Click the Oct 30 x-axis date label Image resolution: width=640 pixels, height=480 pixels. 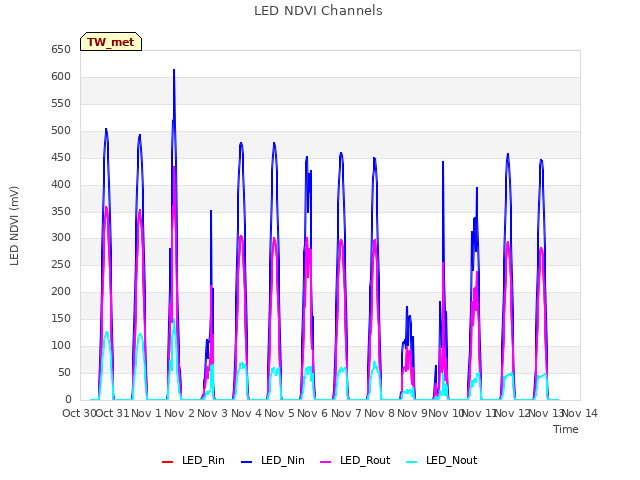pos(79,413)
